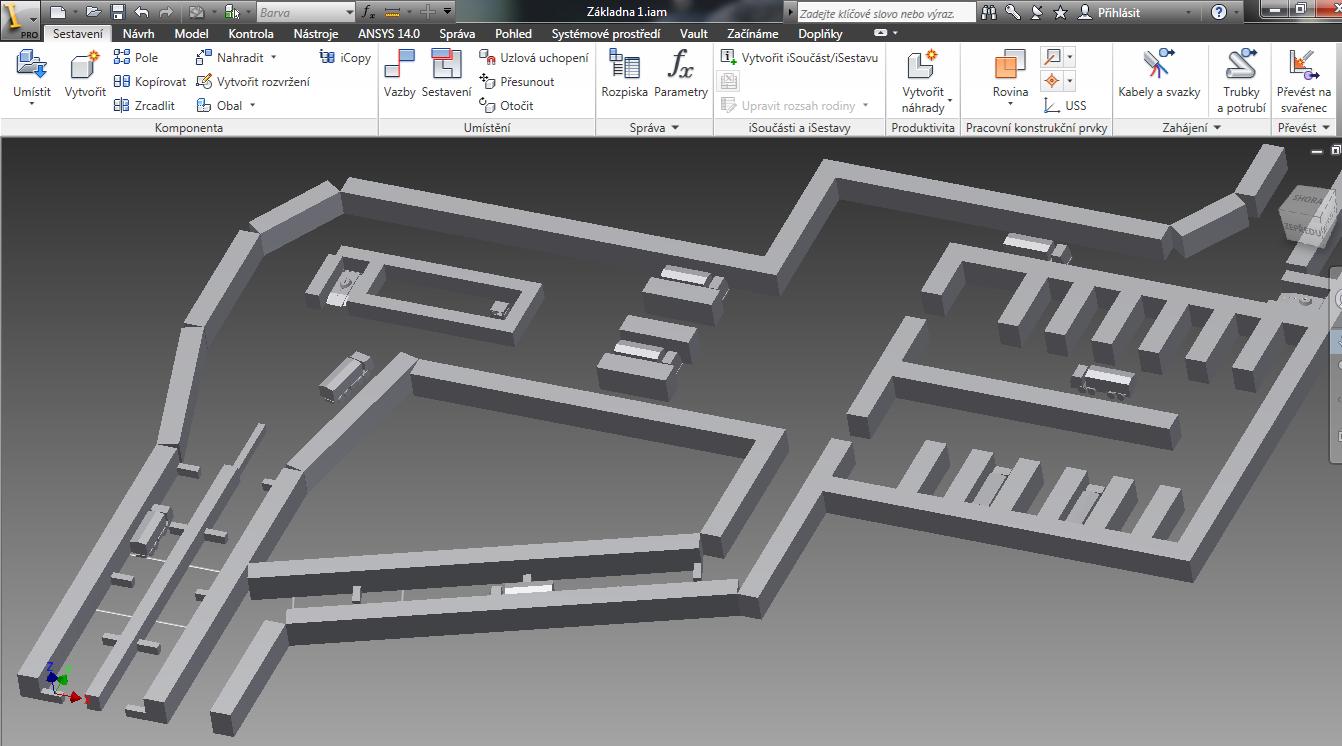This screenshot has height=746, width=1342.
Task: Click the New file icon
Action: pos(58,12)
